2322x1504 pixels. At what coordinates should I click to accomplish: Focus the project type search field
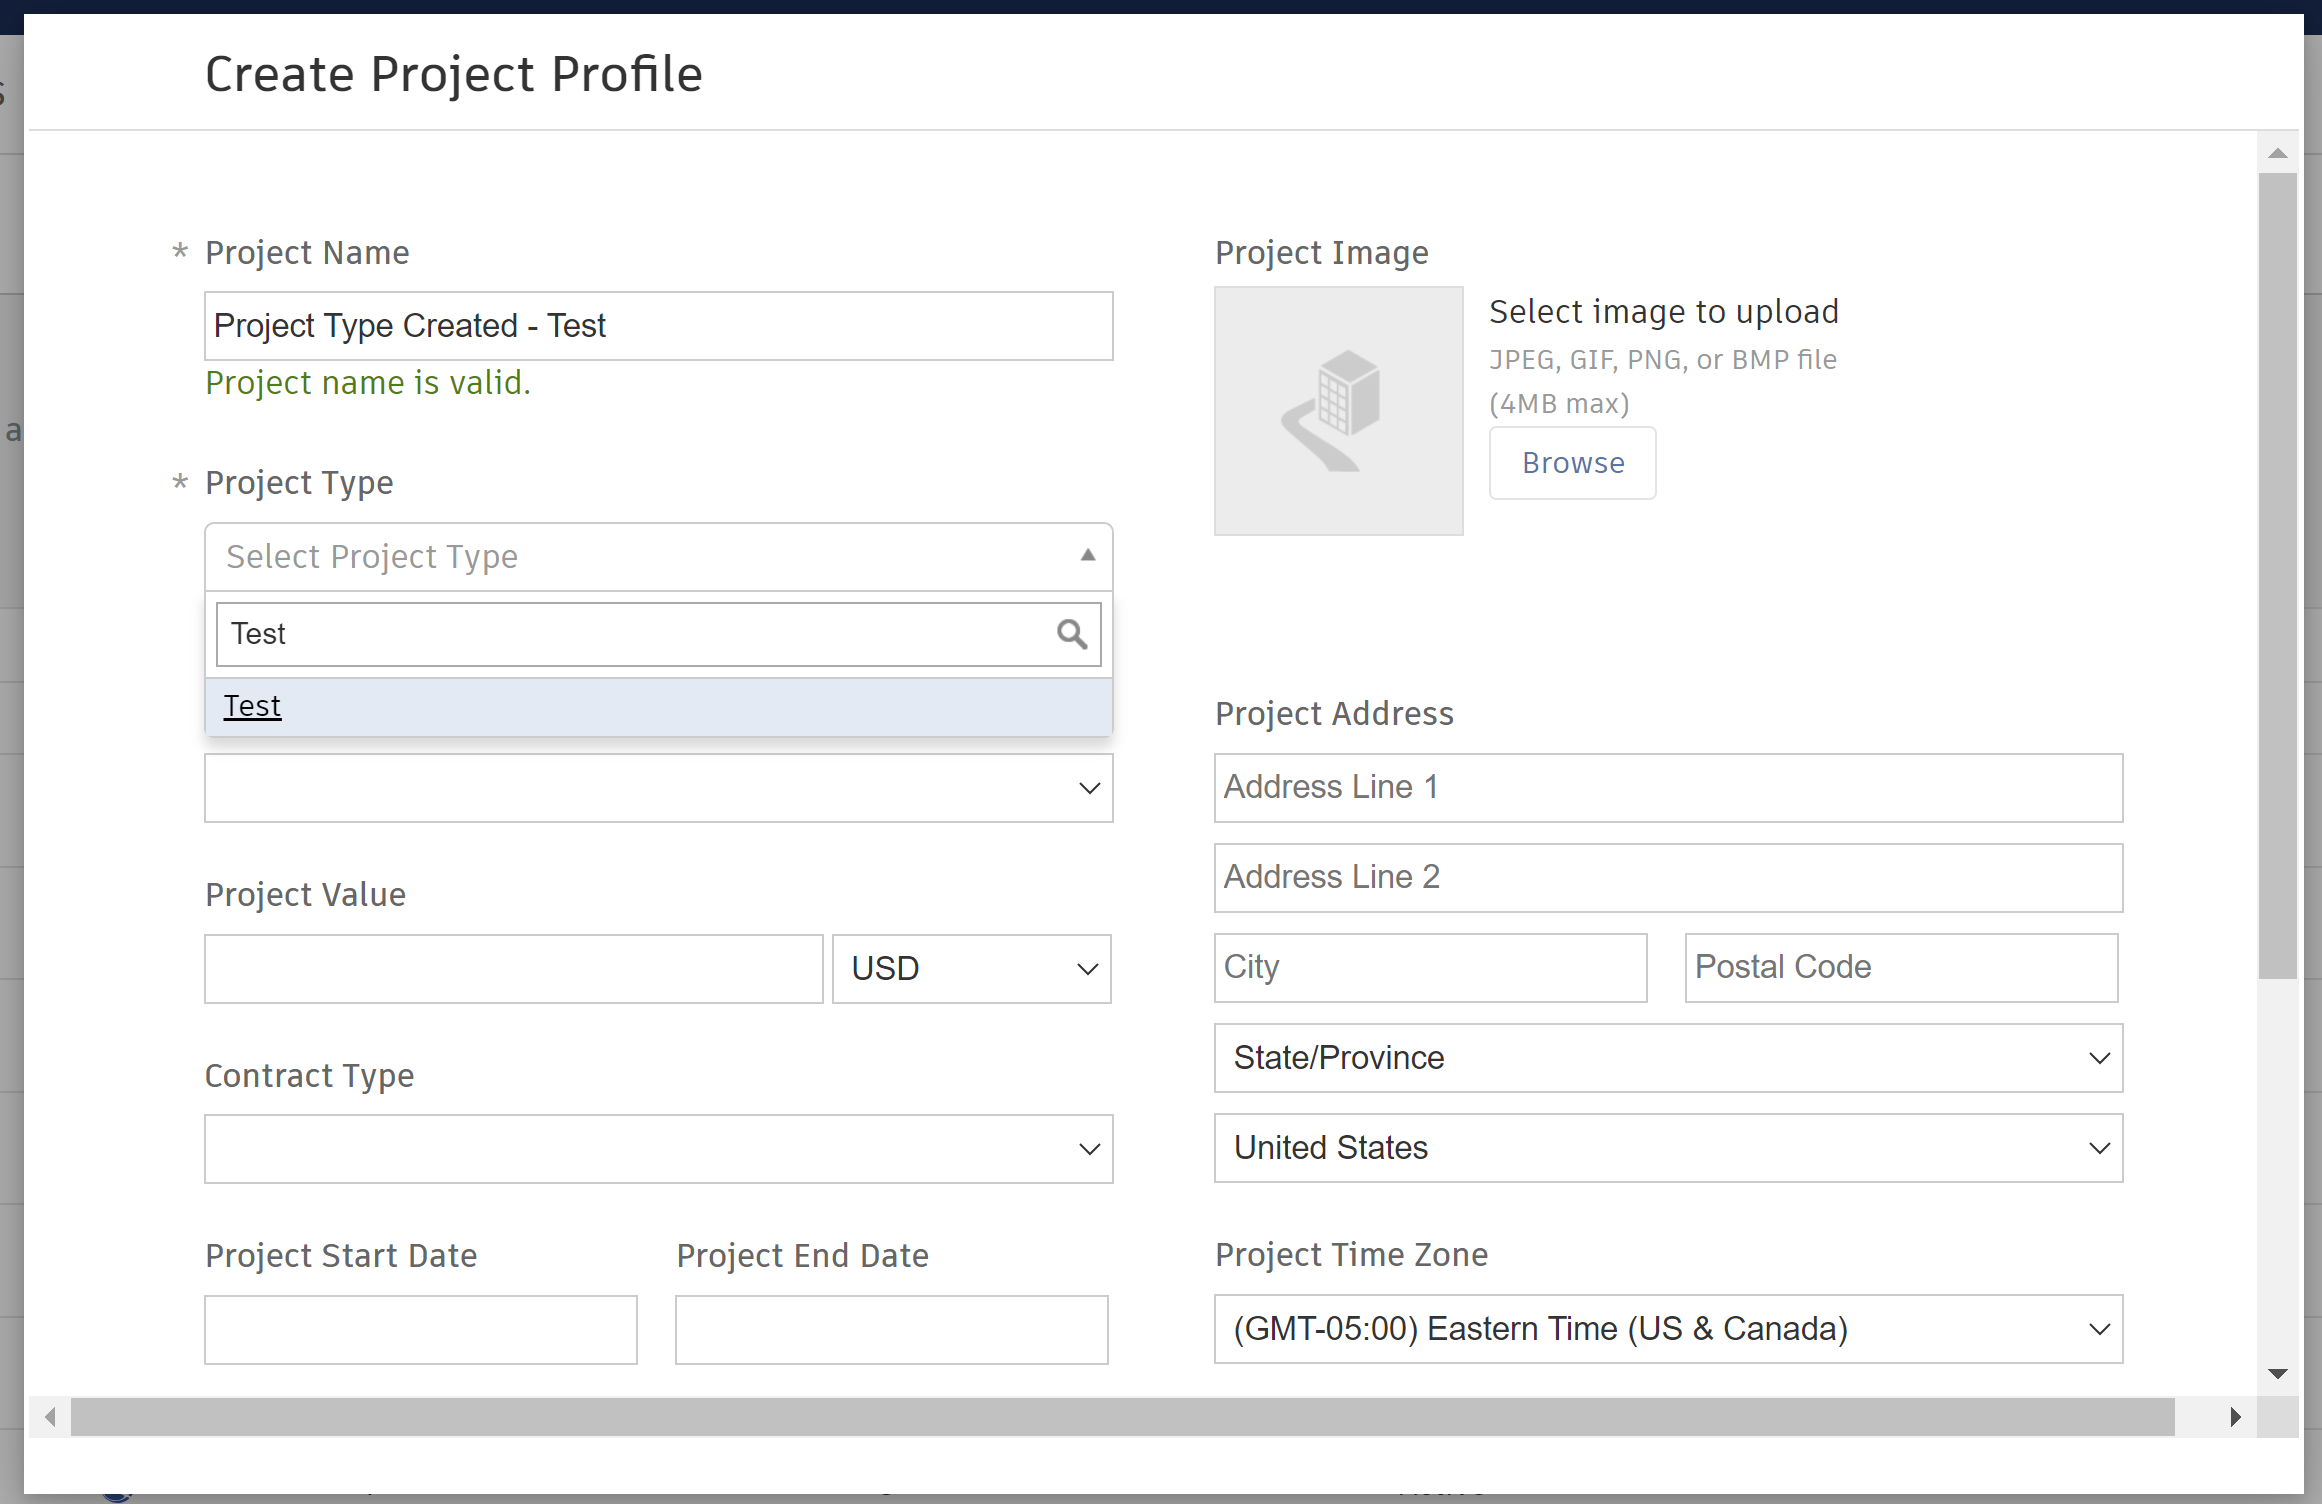636,634
